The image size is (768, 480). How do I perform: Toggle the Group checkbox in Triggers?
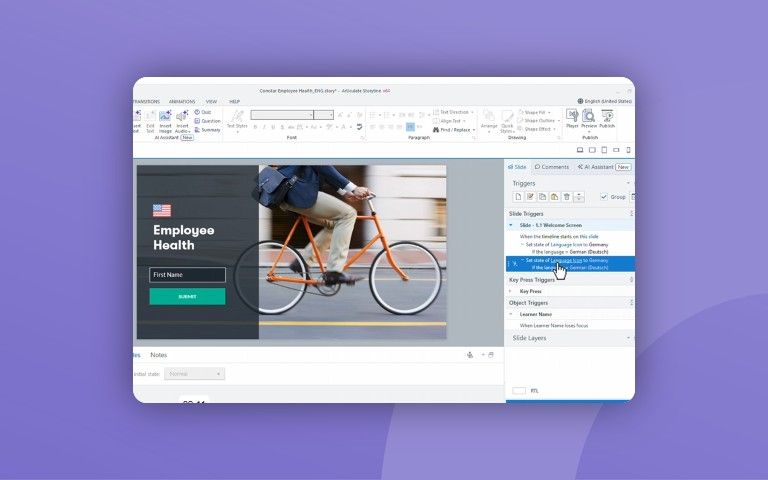click(604, 196)
